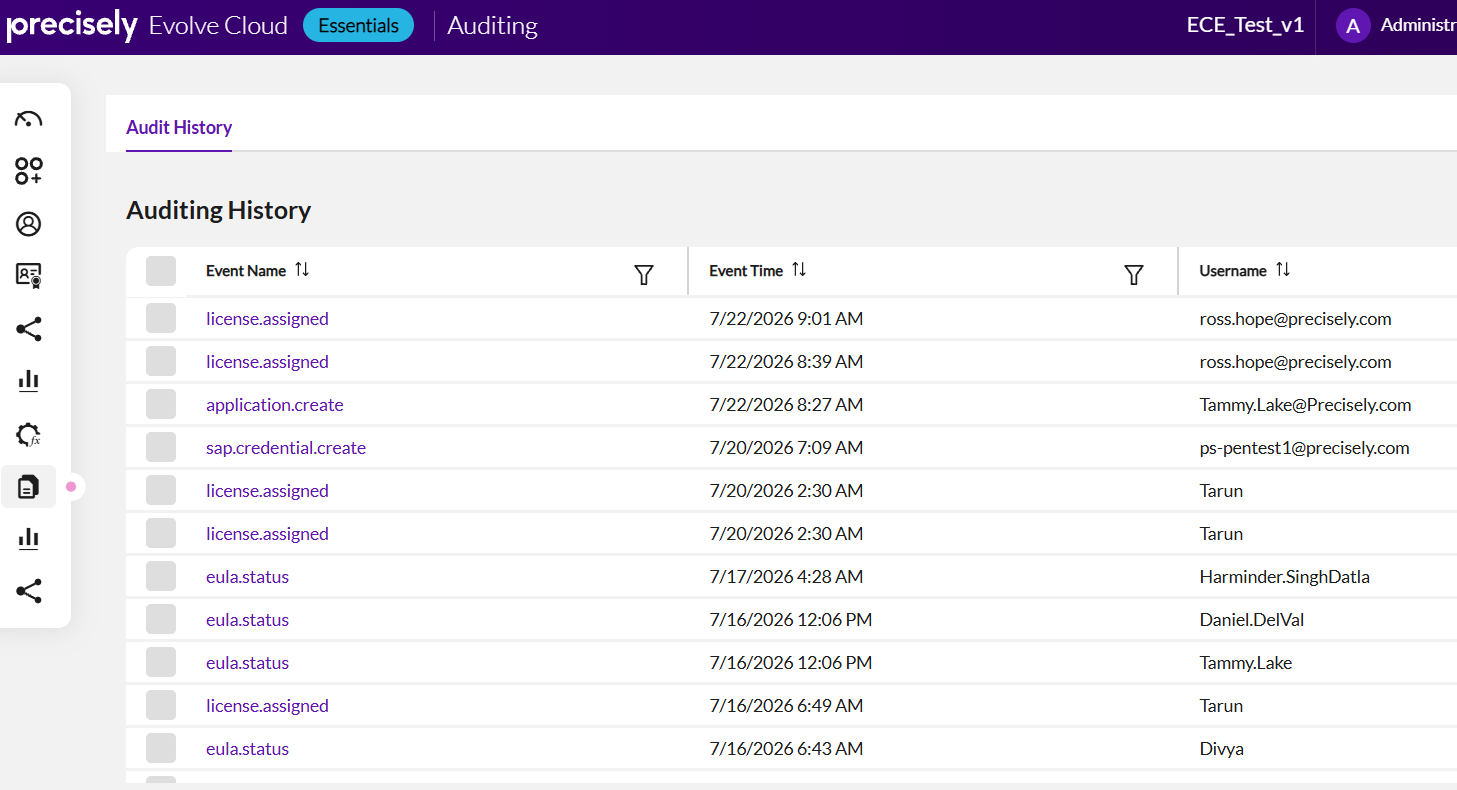Open license.assigned event from 8:39 AM
The height and width of the screenshot is (790, 1457).
pyautogui.click(x=267, y=362)
